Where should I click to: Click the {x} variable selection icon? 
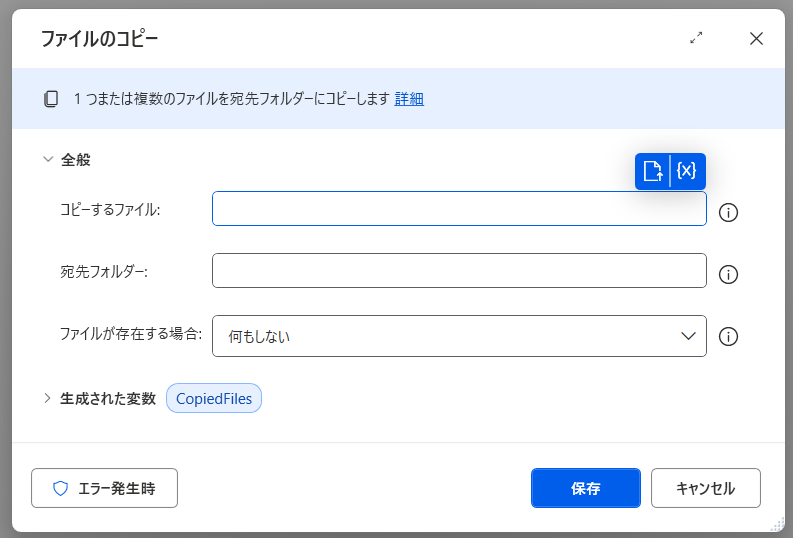[687, 171]
